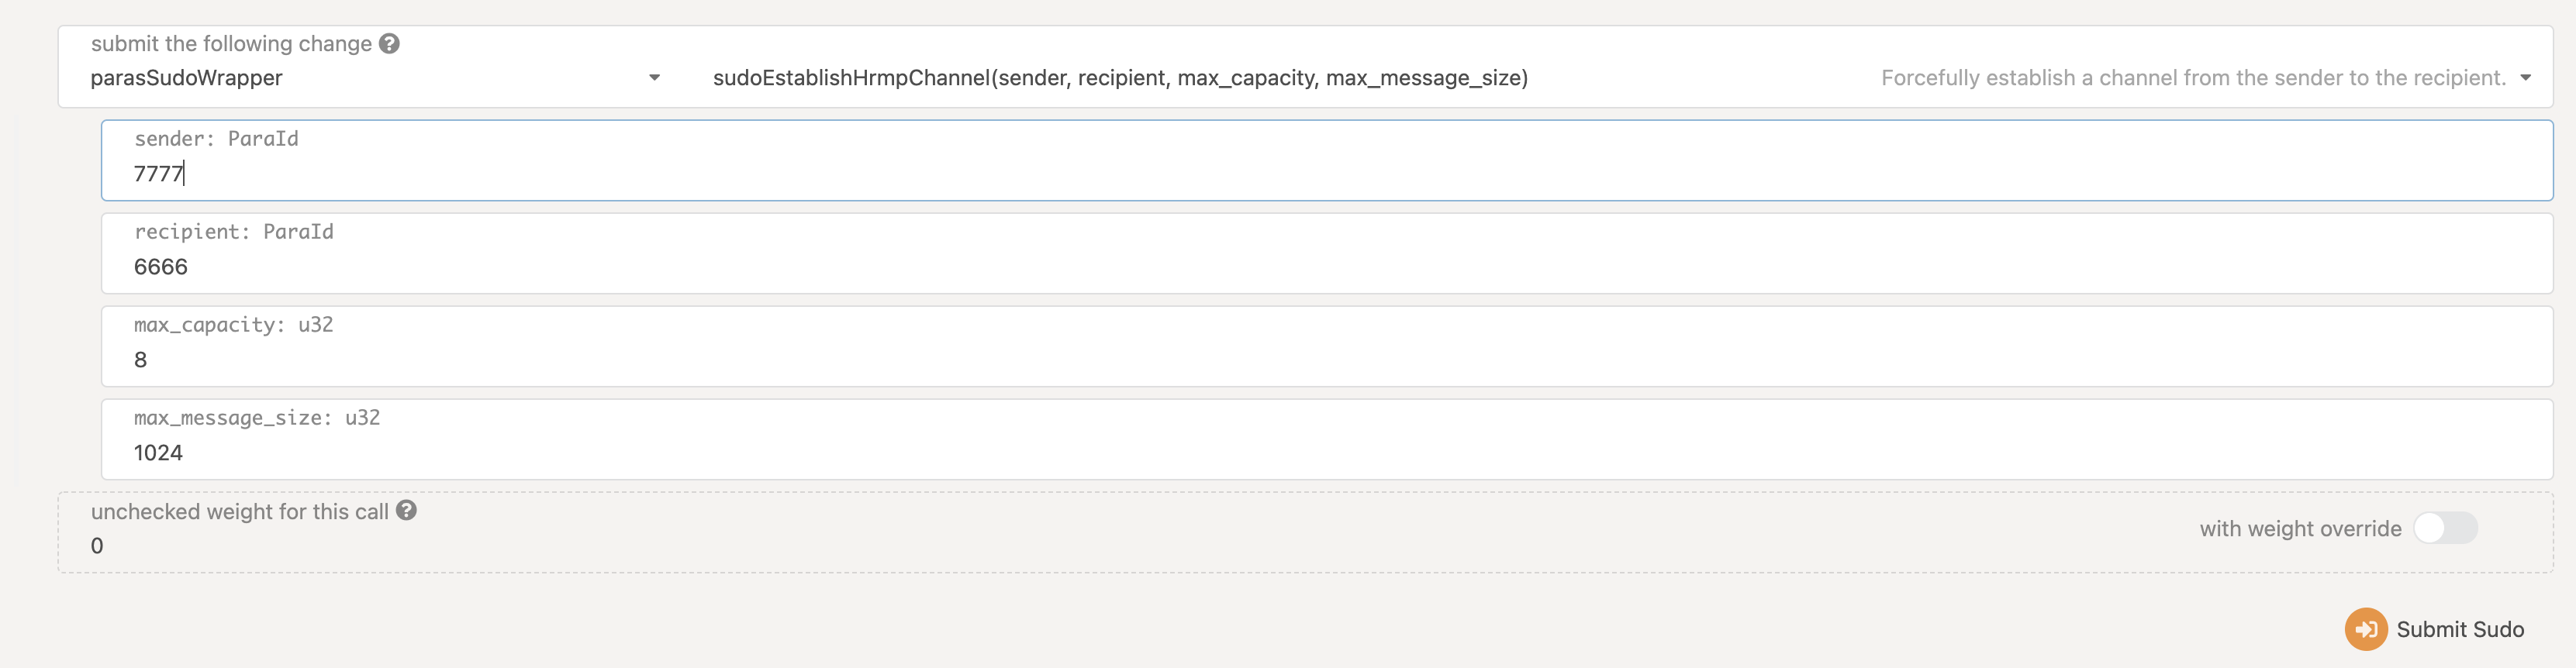This screenshot has height=668, width=2576.
Task: Click the 'with weight override' label text
Action: pos(2299,528)
